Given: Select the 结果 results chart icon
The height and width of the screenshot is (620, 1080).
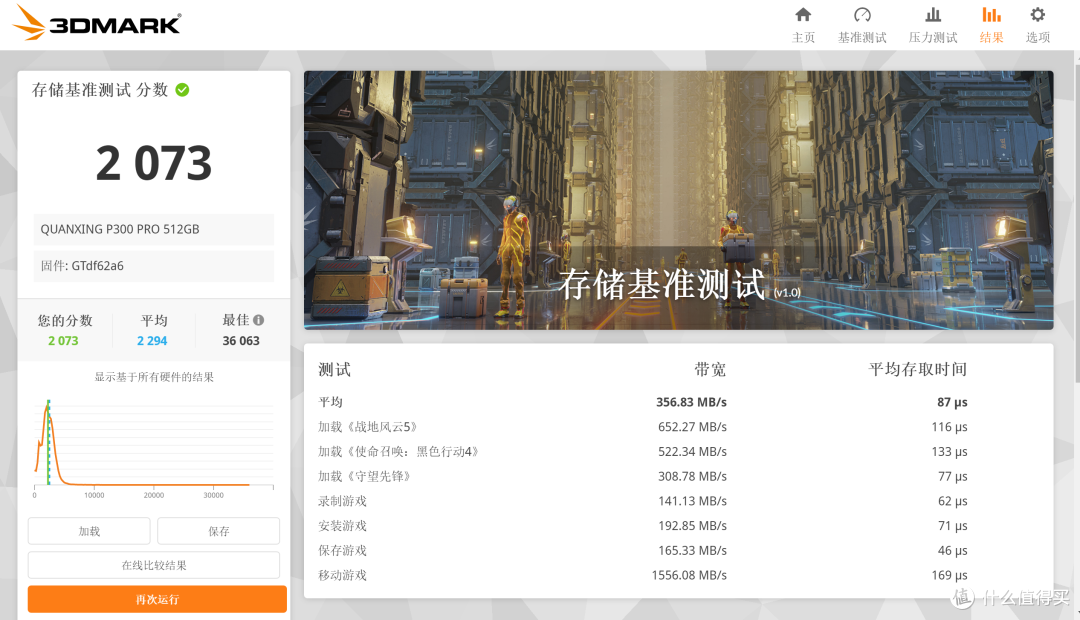Looking at the screenshot, I should pyautogui.click(x=991, y=15).
